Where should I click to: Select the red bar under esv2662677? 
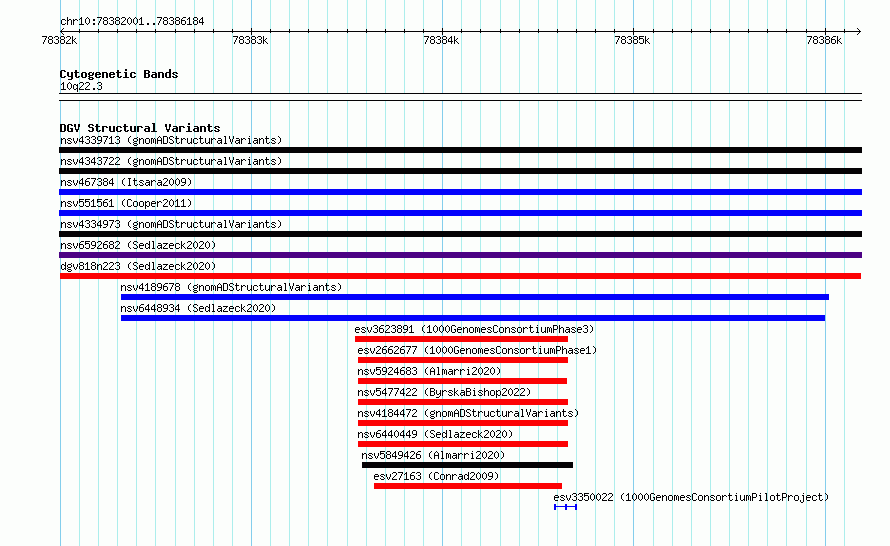point(463,360)
